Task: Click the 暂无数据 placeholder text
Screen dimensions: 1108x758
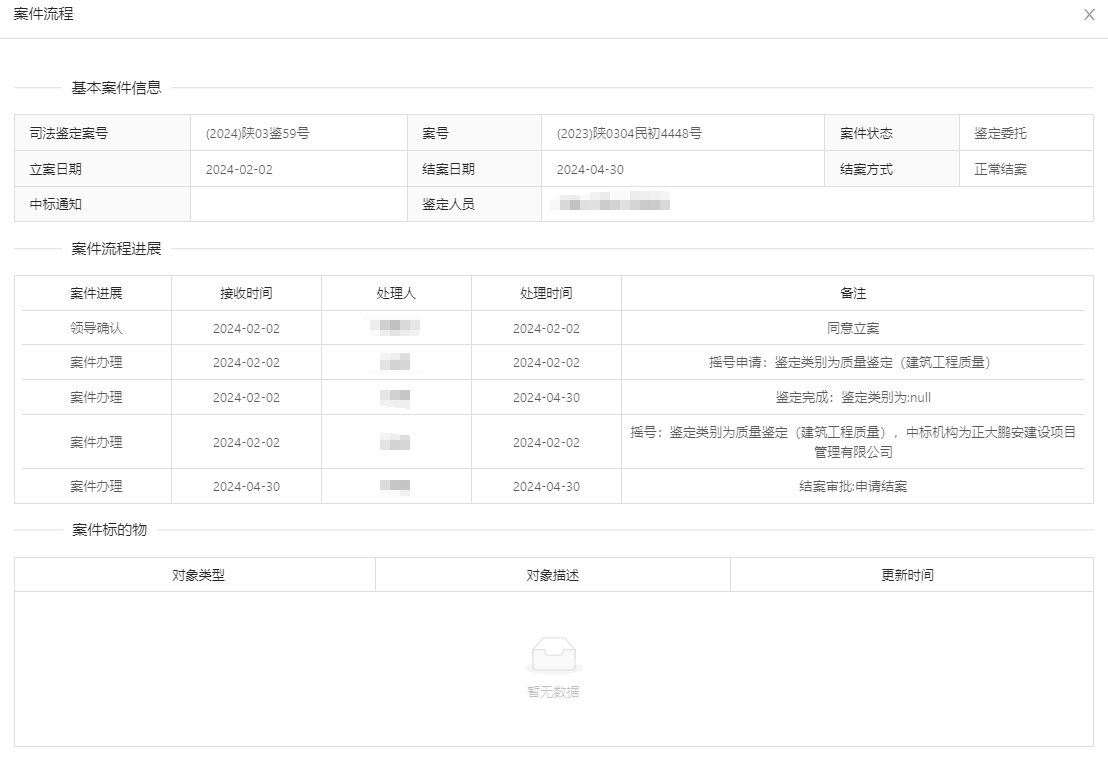Action: (x=553, y=691)
